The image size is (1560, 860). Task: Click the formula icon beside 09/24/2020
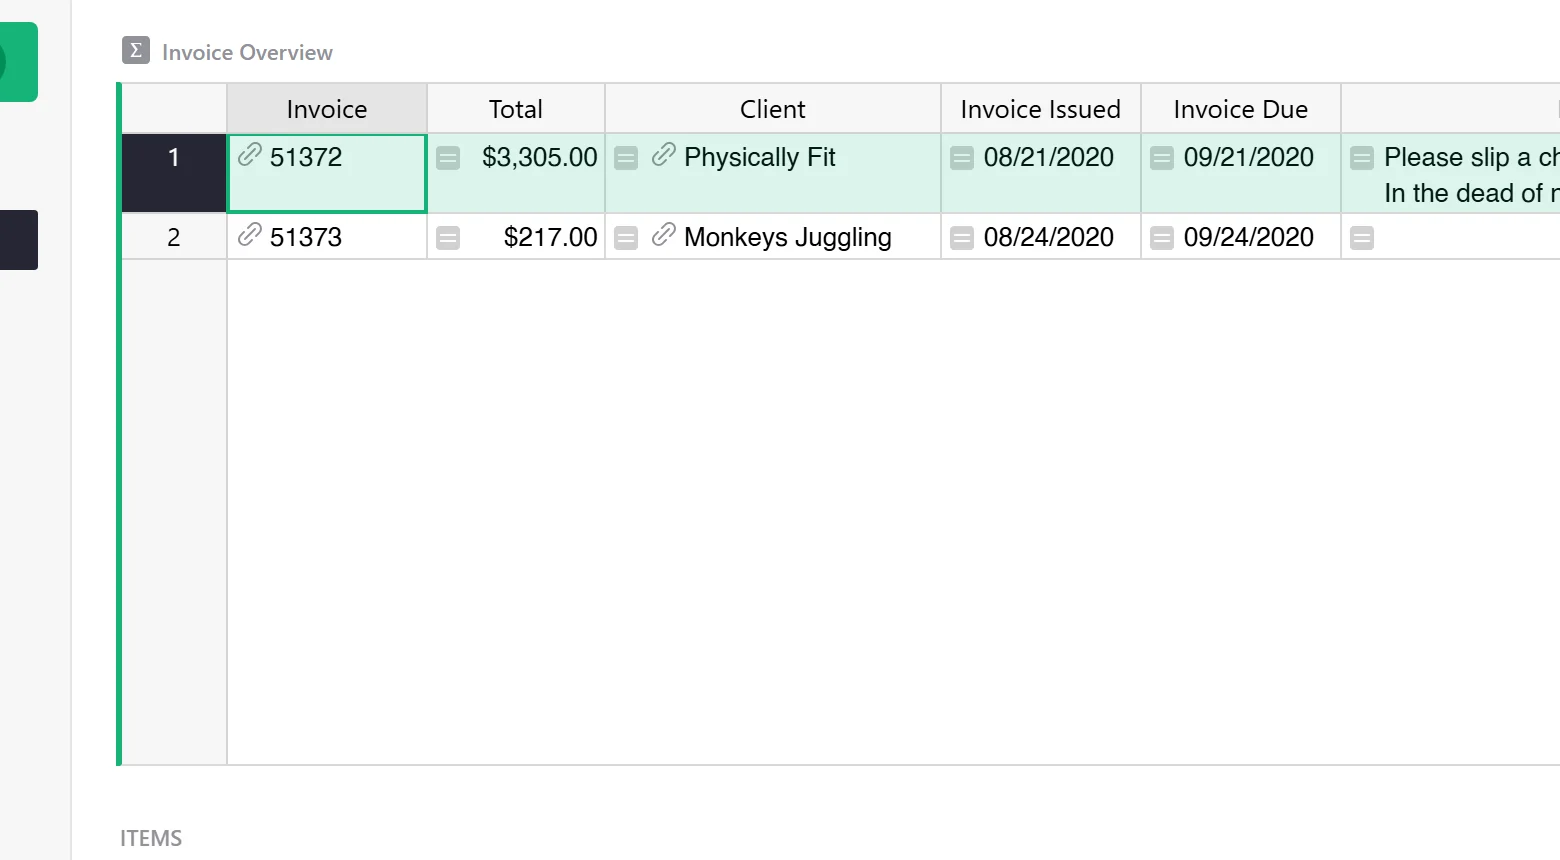pyautogui.click(x=1162, y=238)
